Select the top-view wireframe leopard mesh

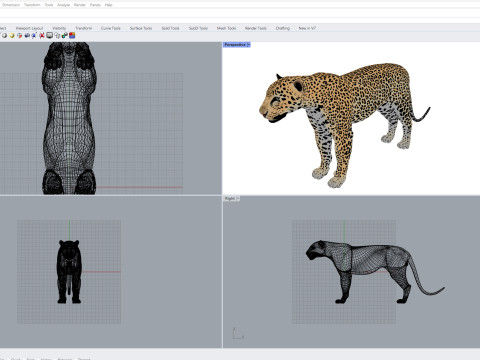coord(69,118)
